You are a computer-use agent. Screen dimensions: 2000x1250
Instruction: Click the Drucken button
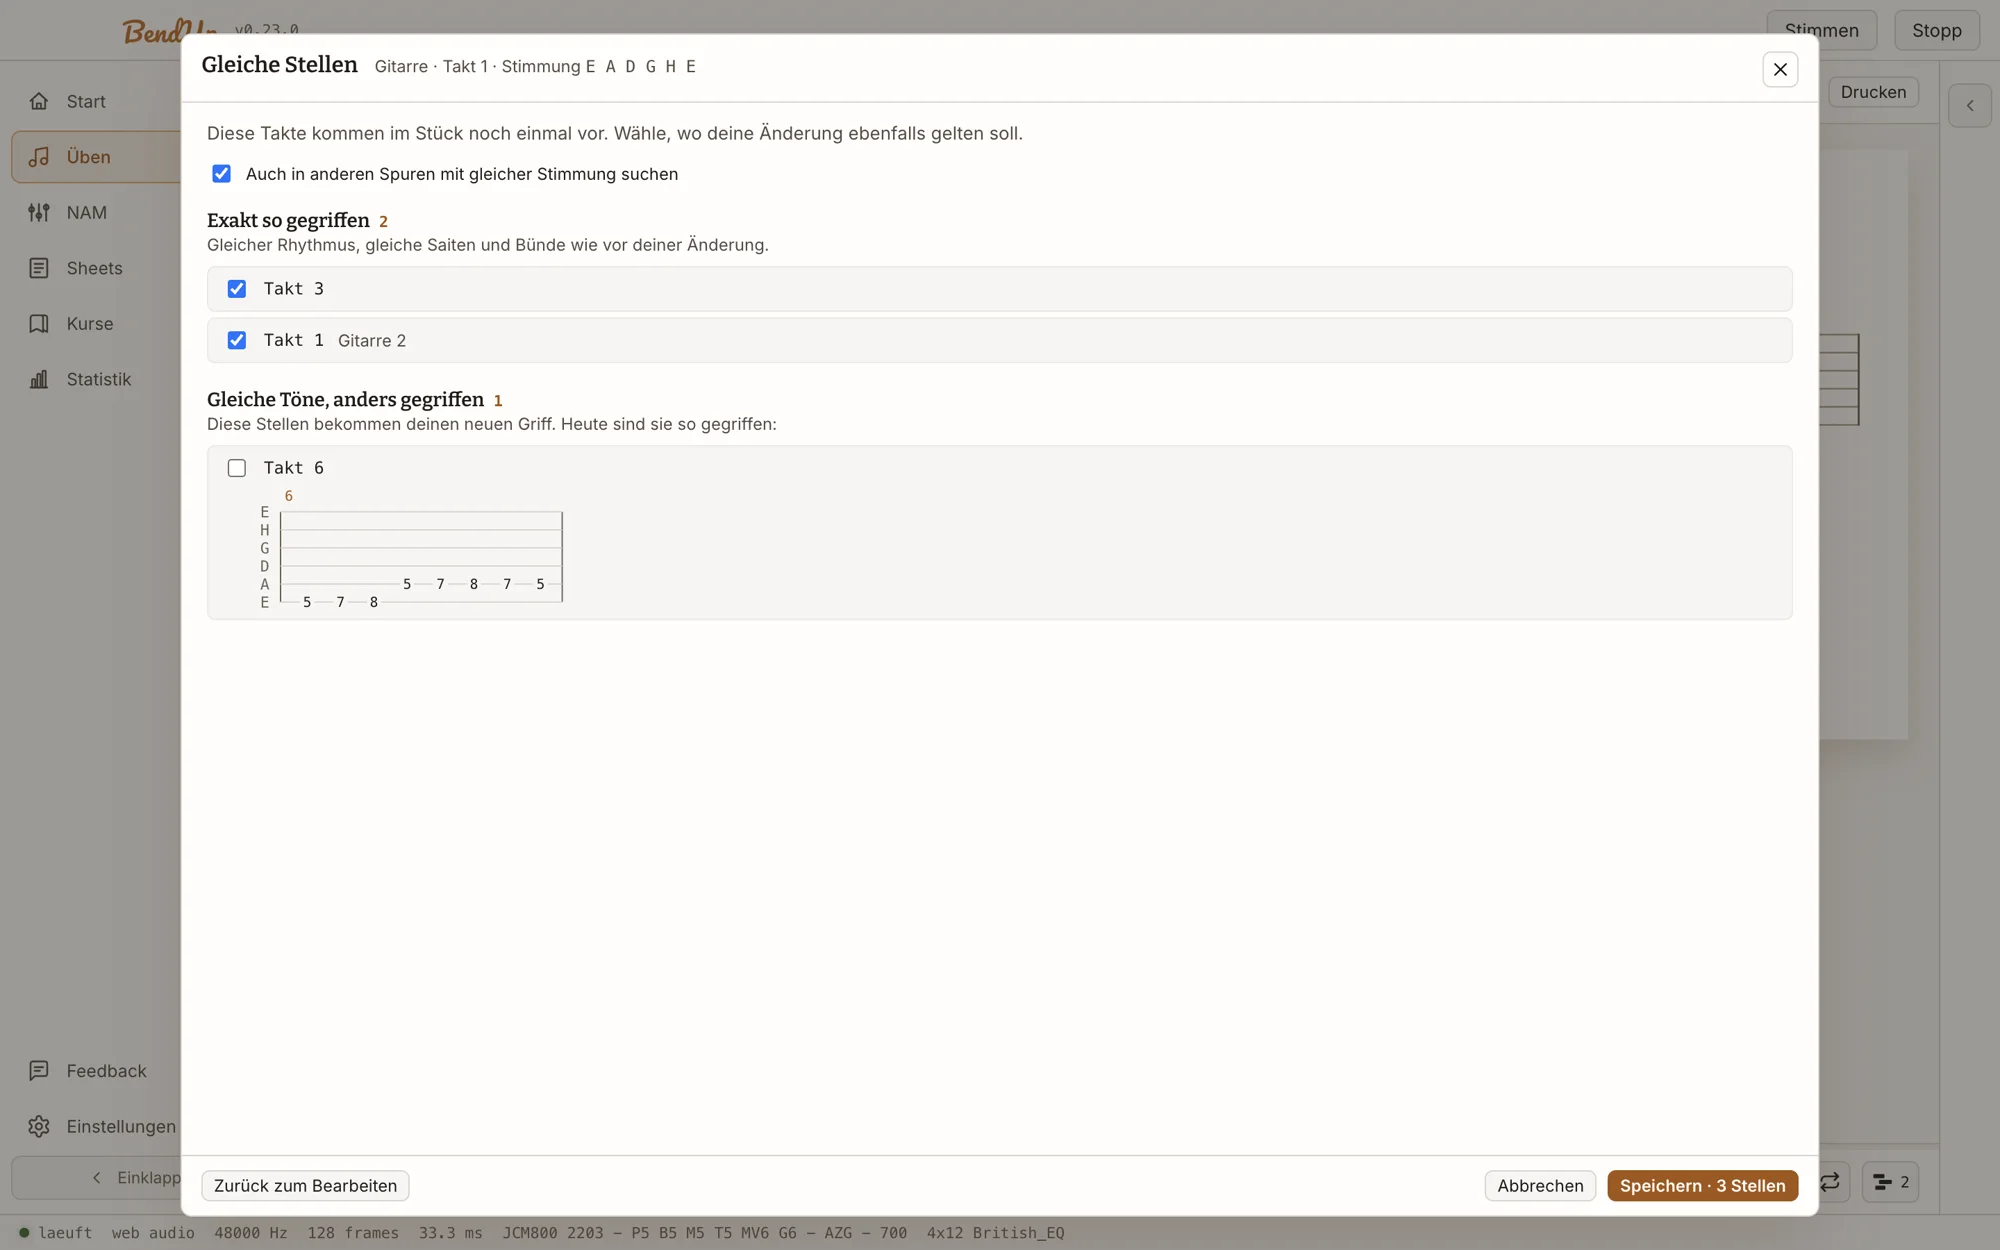[1873, 92]
